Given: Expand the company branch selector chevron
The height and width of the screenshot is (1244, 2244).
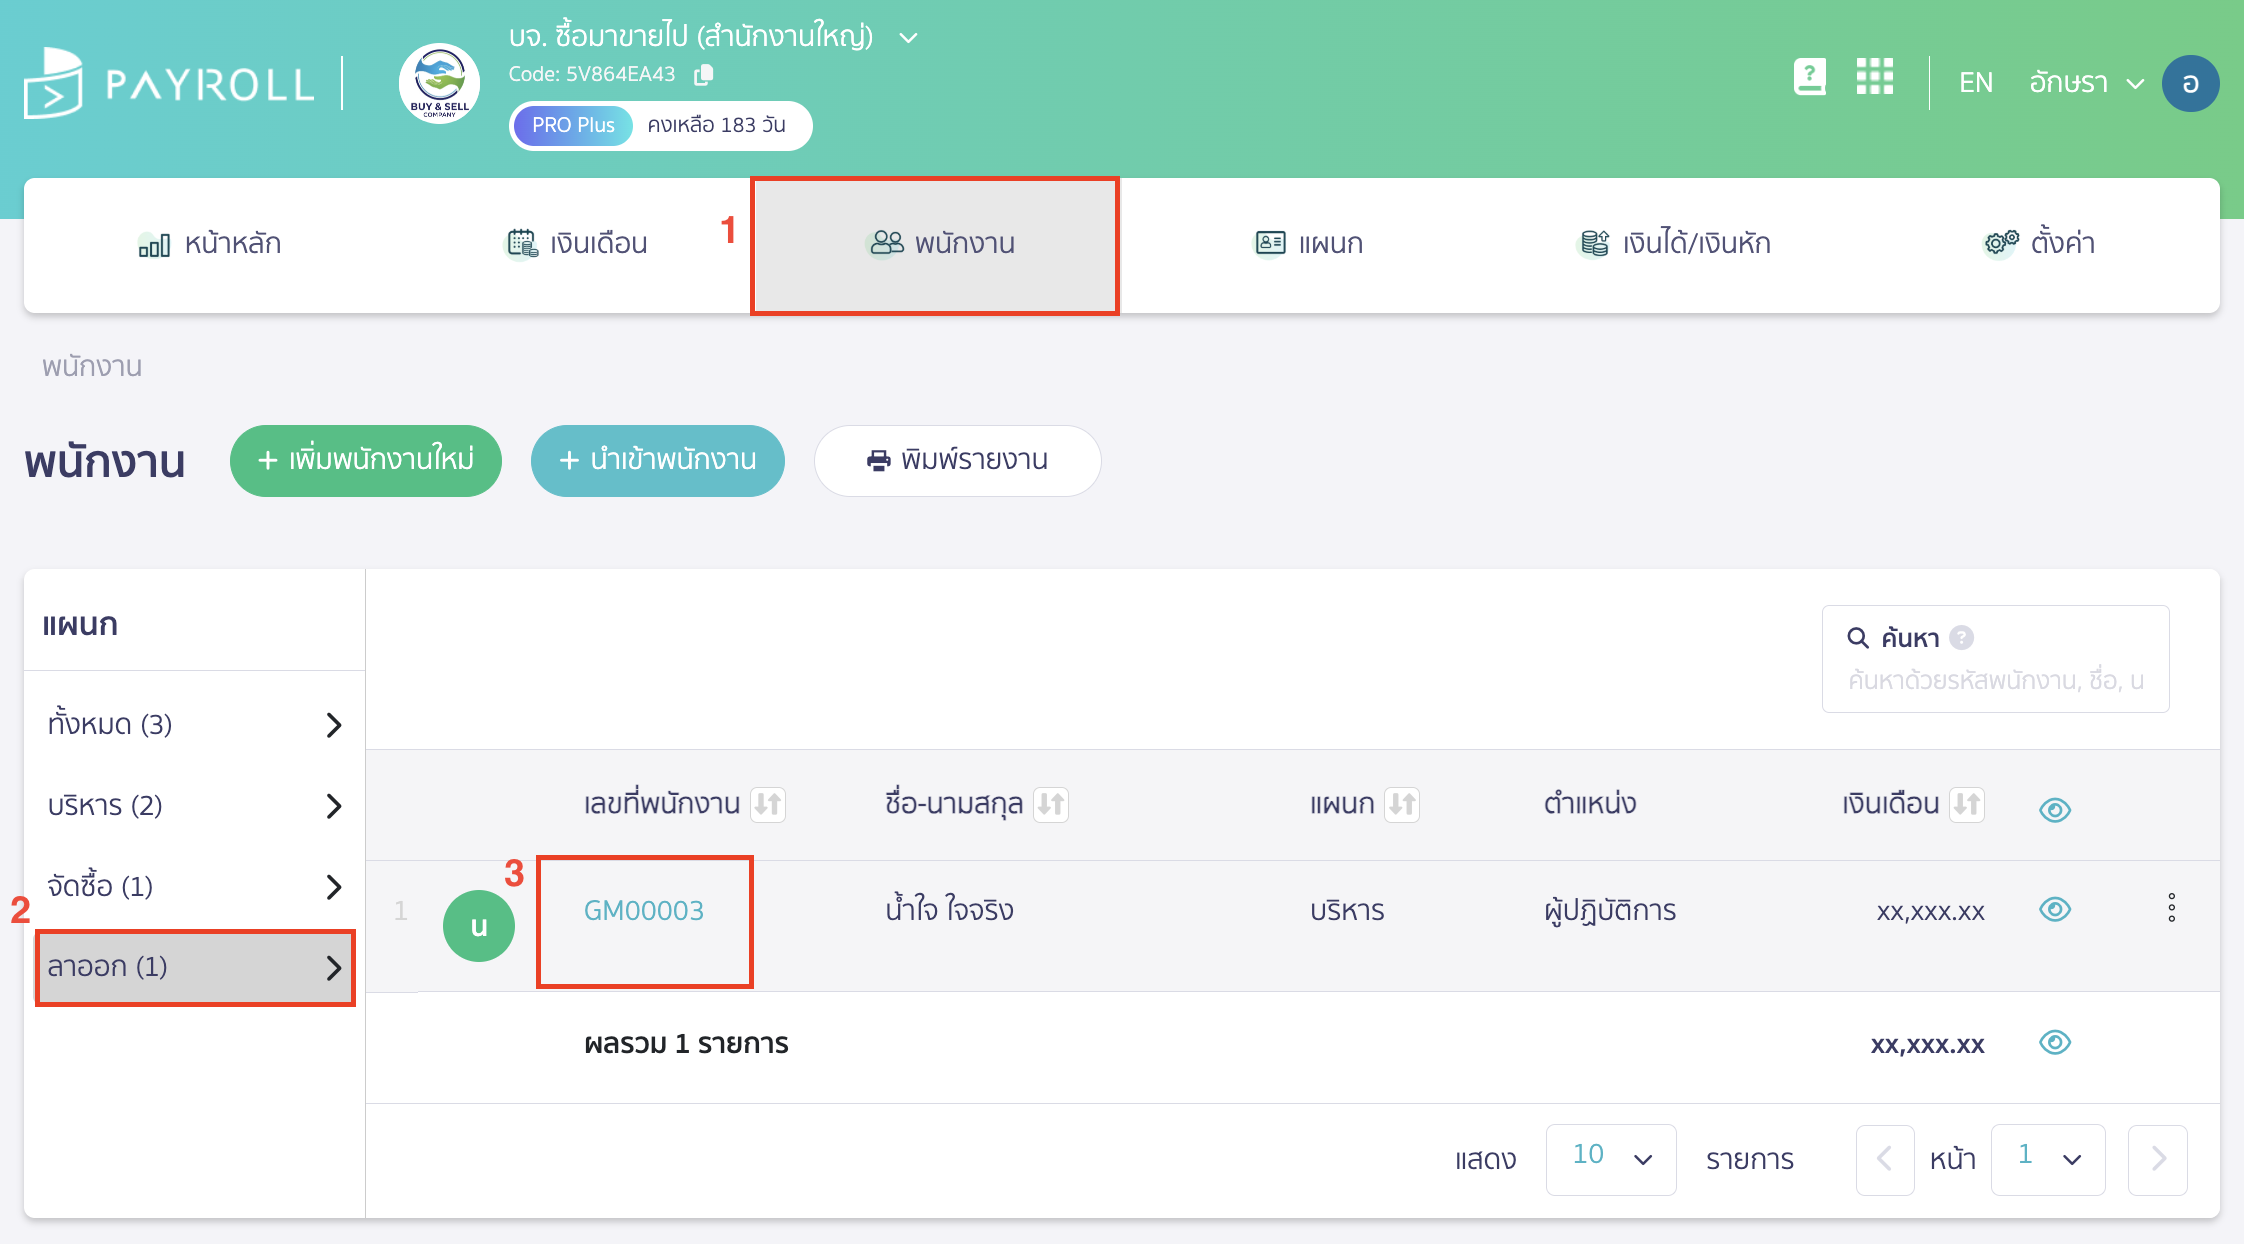Looking at the screenshot, I should click(908, 38).
